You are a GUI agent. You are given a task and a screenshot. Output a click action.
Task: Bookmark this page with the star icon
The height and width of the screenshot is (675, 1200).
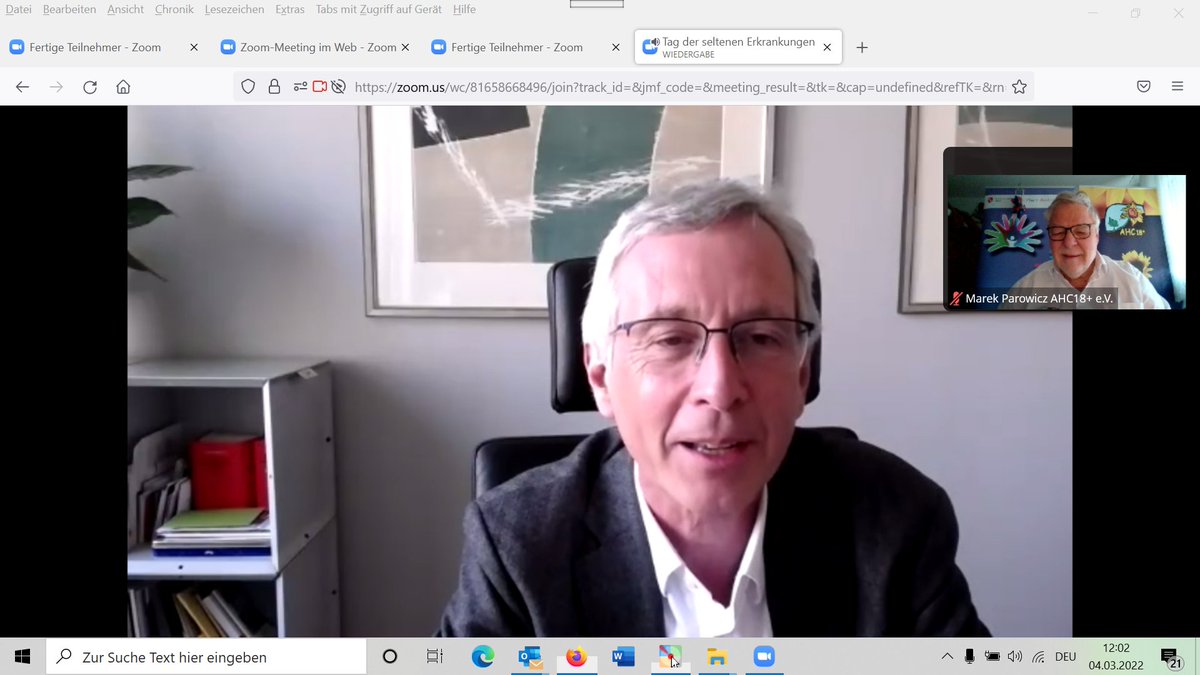(1019, 87)
